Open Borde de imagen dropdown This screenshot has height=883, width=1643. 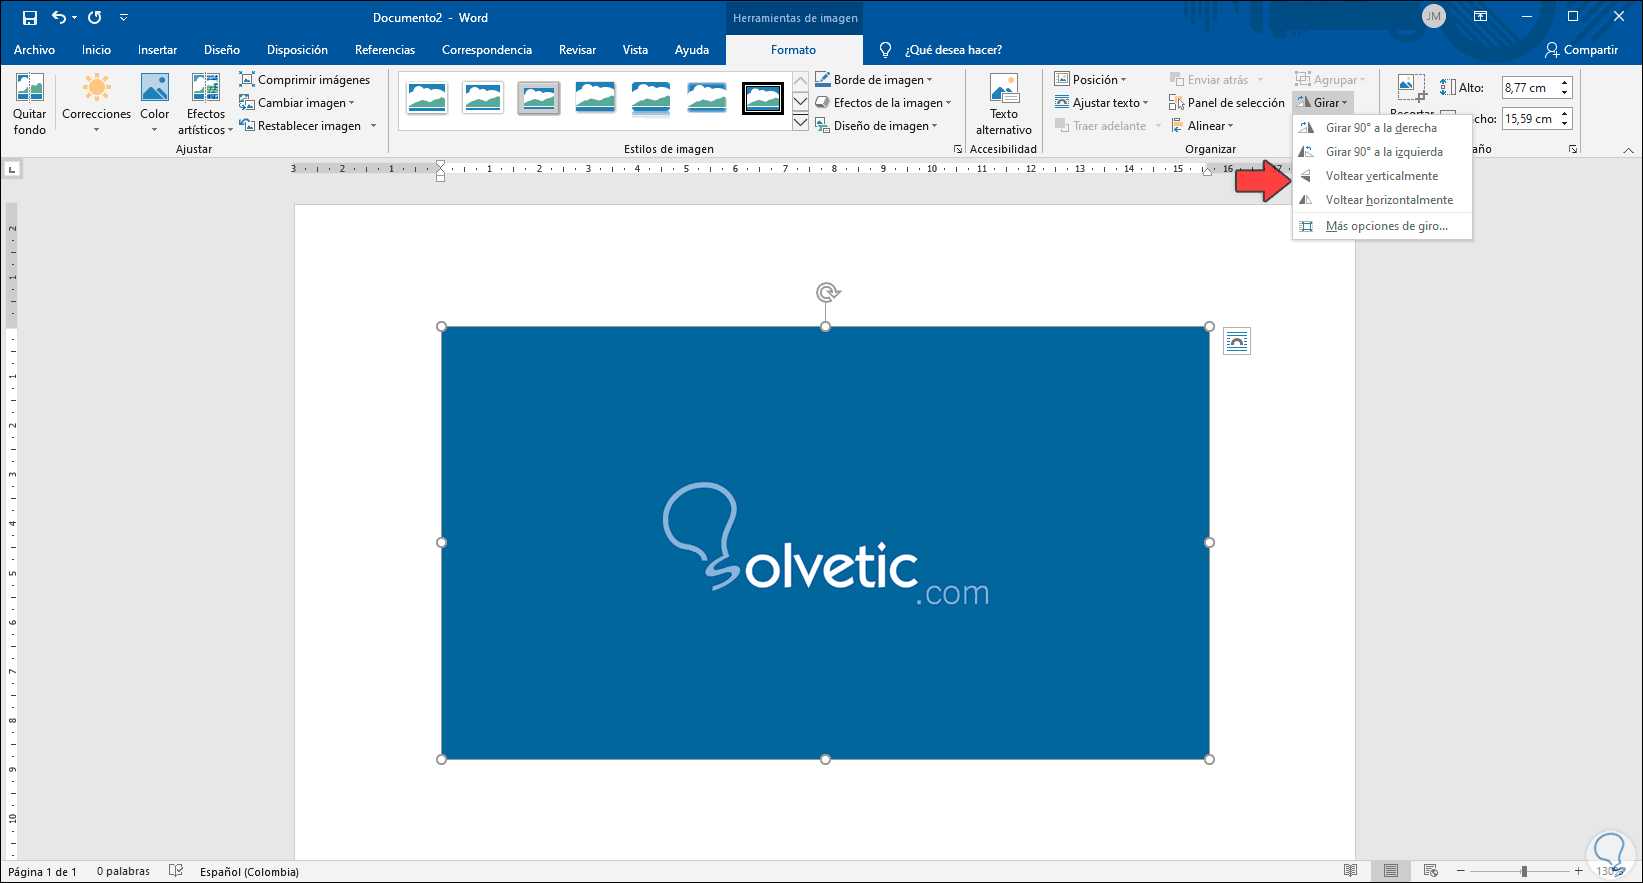click(874, 80)
